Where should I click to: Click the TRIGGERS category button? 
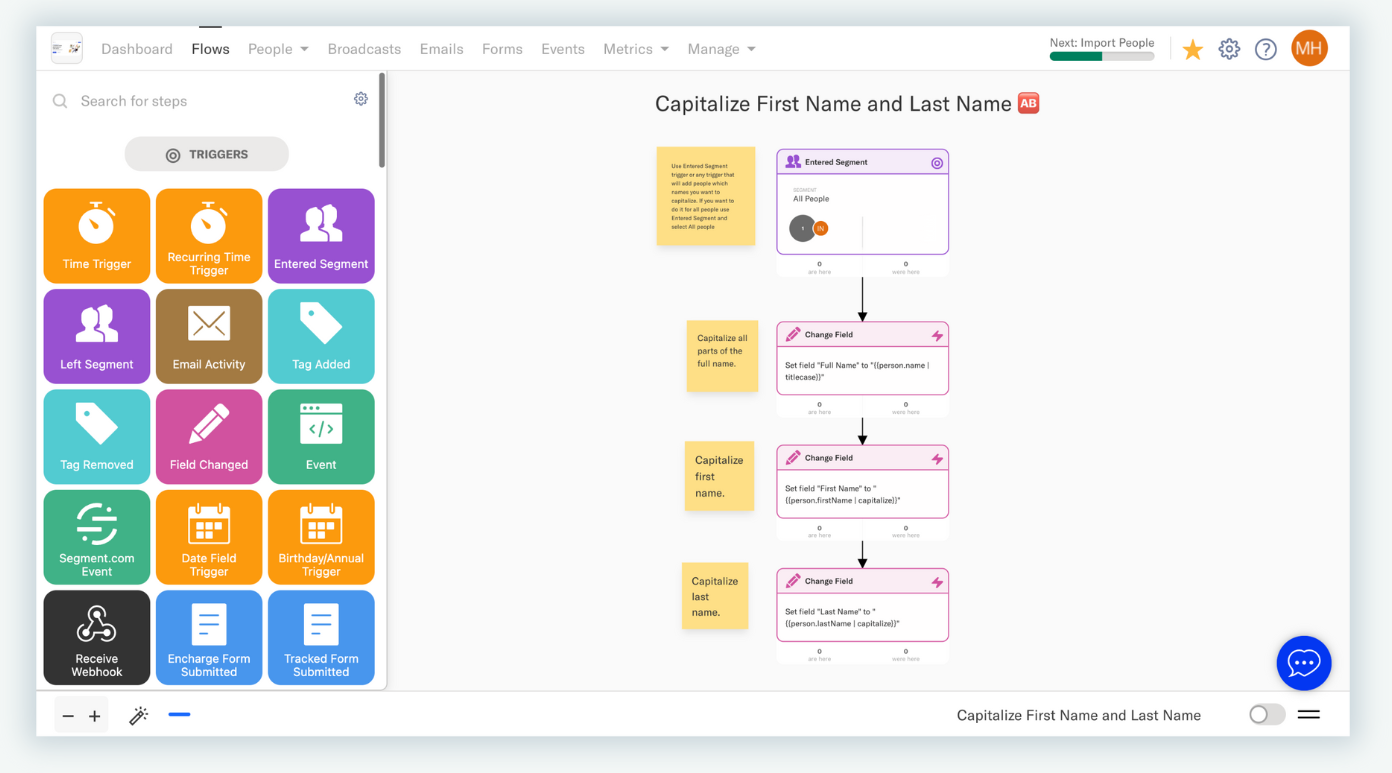206,154
